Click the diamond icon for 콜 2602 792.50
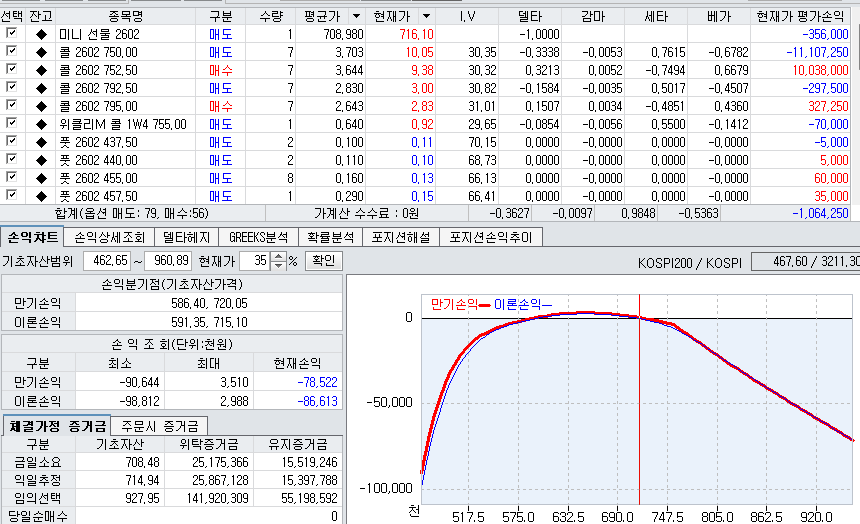The image size is (860, 524). [x=41, y=88]
